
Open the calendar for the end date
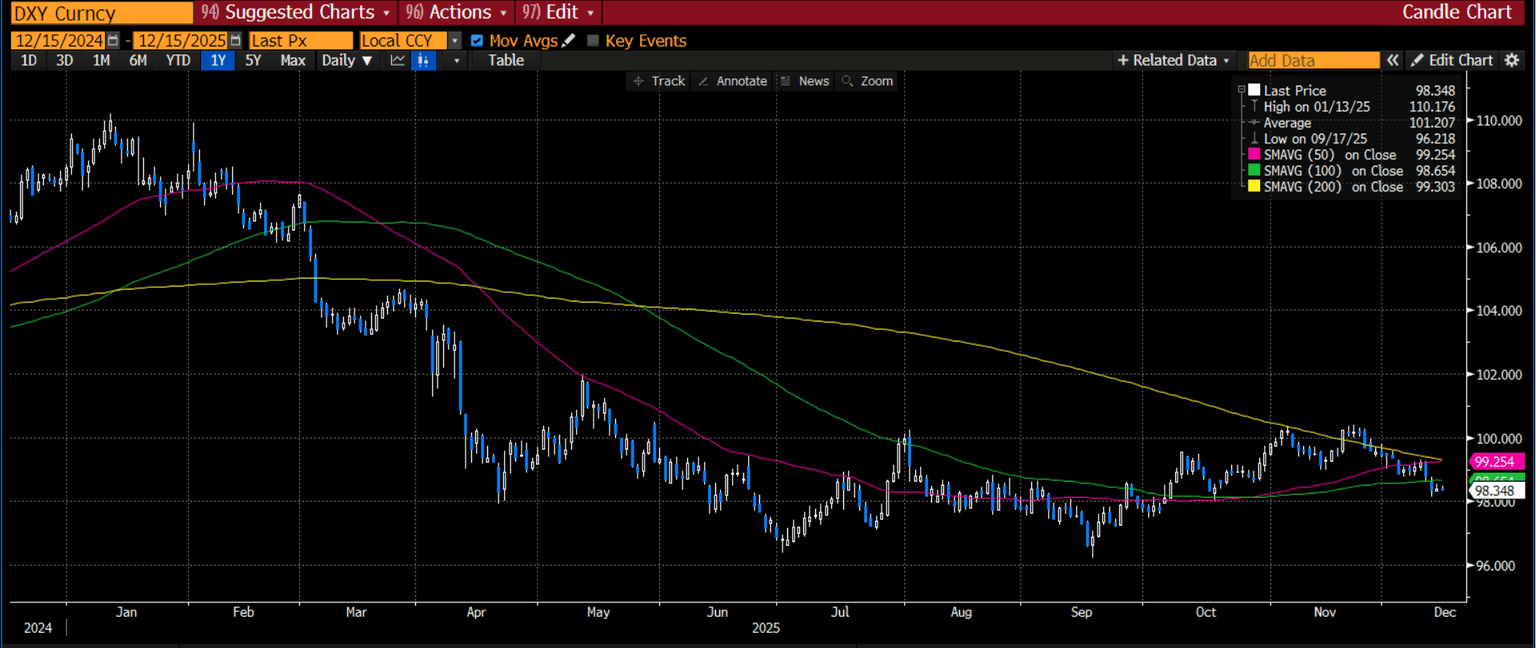[235, 40]
